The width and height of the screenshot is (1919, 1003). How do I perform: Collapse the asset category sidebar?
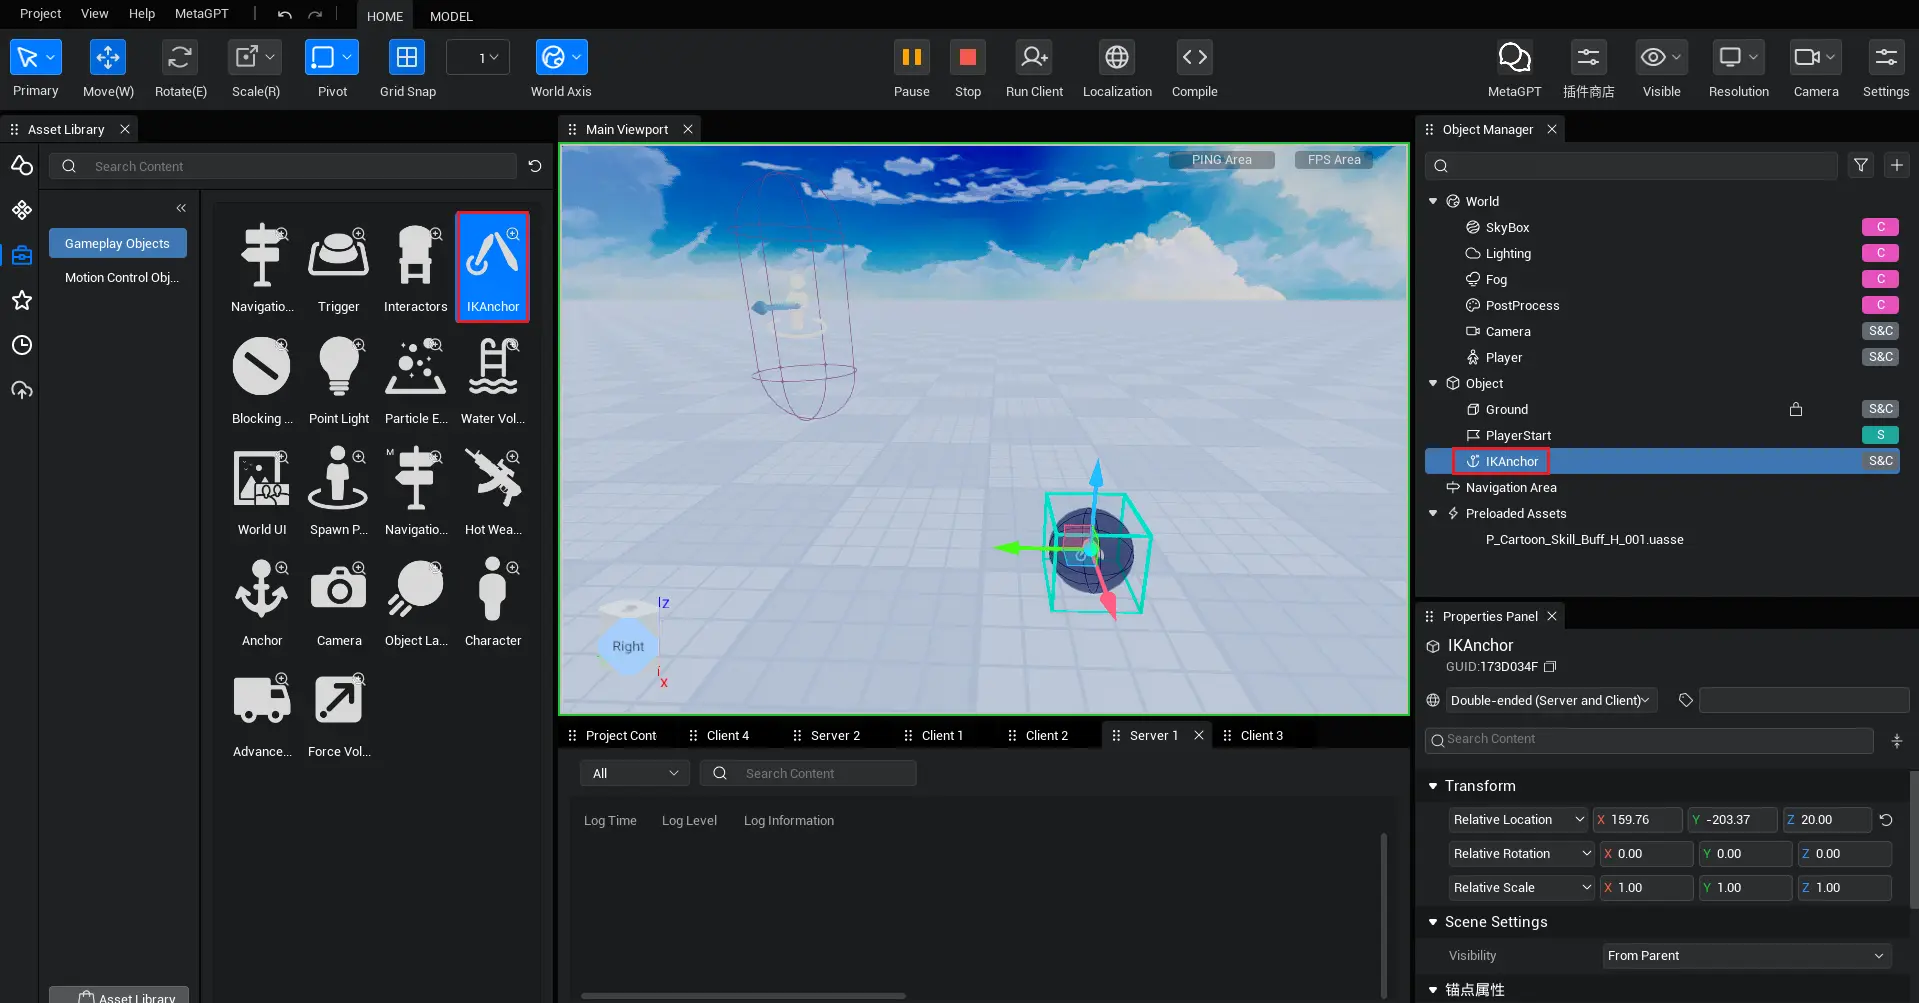click(x=181, y=208)
